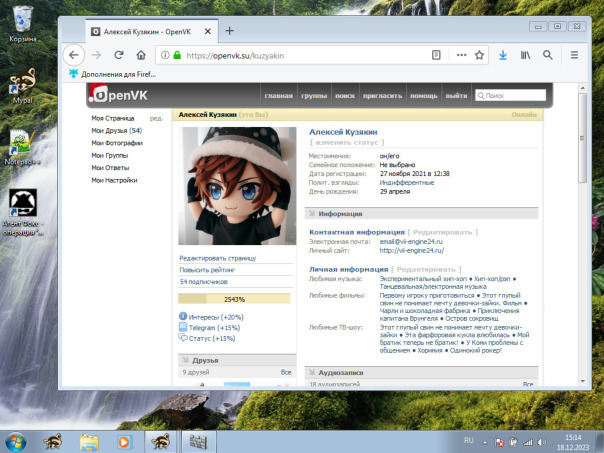Open группы in the OpenVK top menu
This screenshot has width=604, height=453.
[x=314, y=96]
